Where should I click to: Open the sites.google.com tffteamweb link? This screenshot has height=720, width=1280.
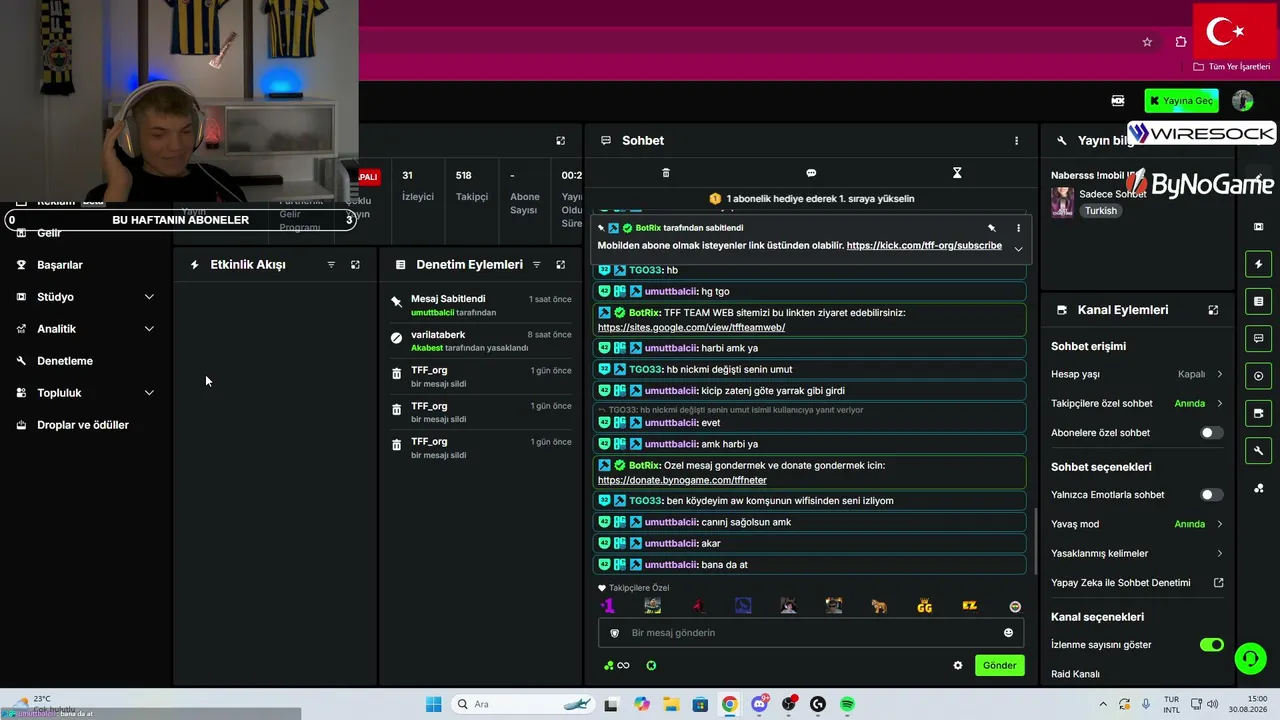(x=691, y=327)
